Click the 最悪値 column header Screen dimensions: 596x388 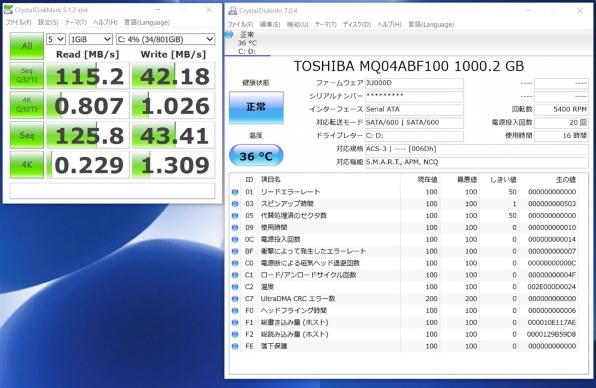click(467, 180)
